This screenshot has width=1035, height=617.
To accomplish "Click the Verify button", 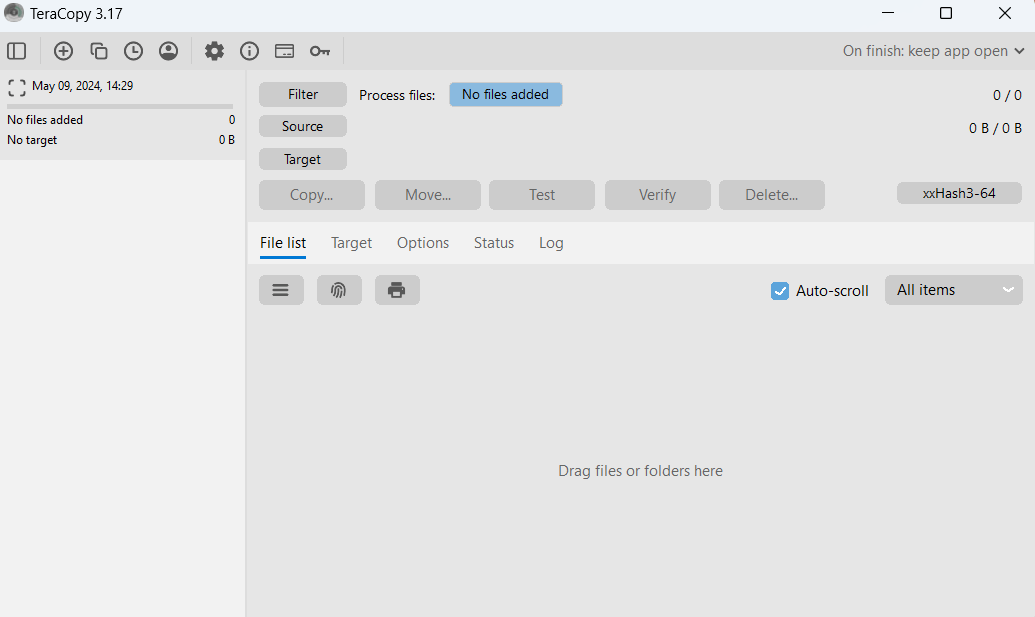I will [x=657, y=195].
